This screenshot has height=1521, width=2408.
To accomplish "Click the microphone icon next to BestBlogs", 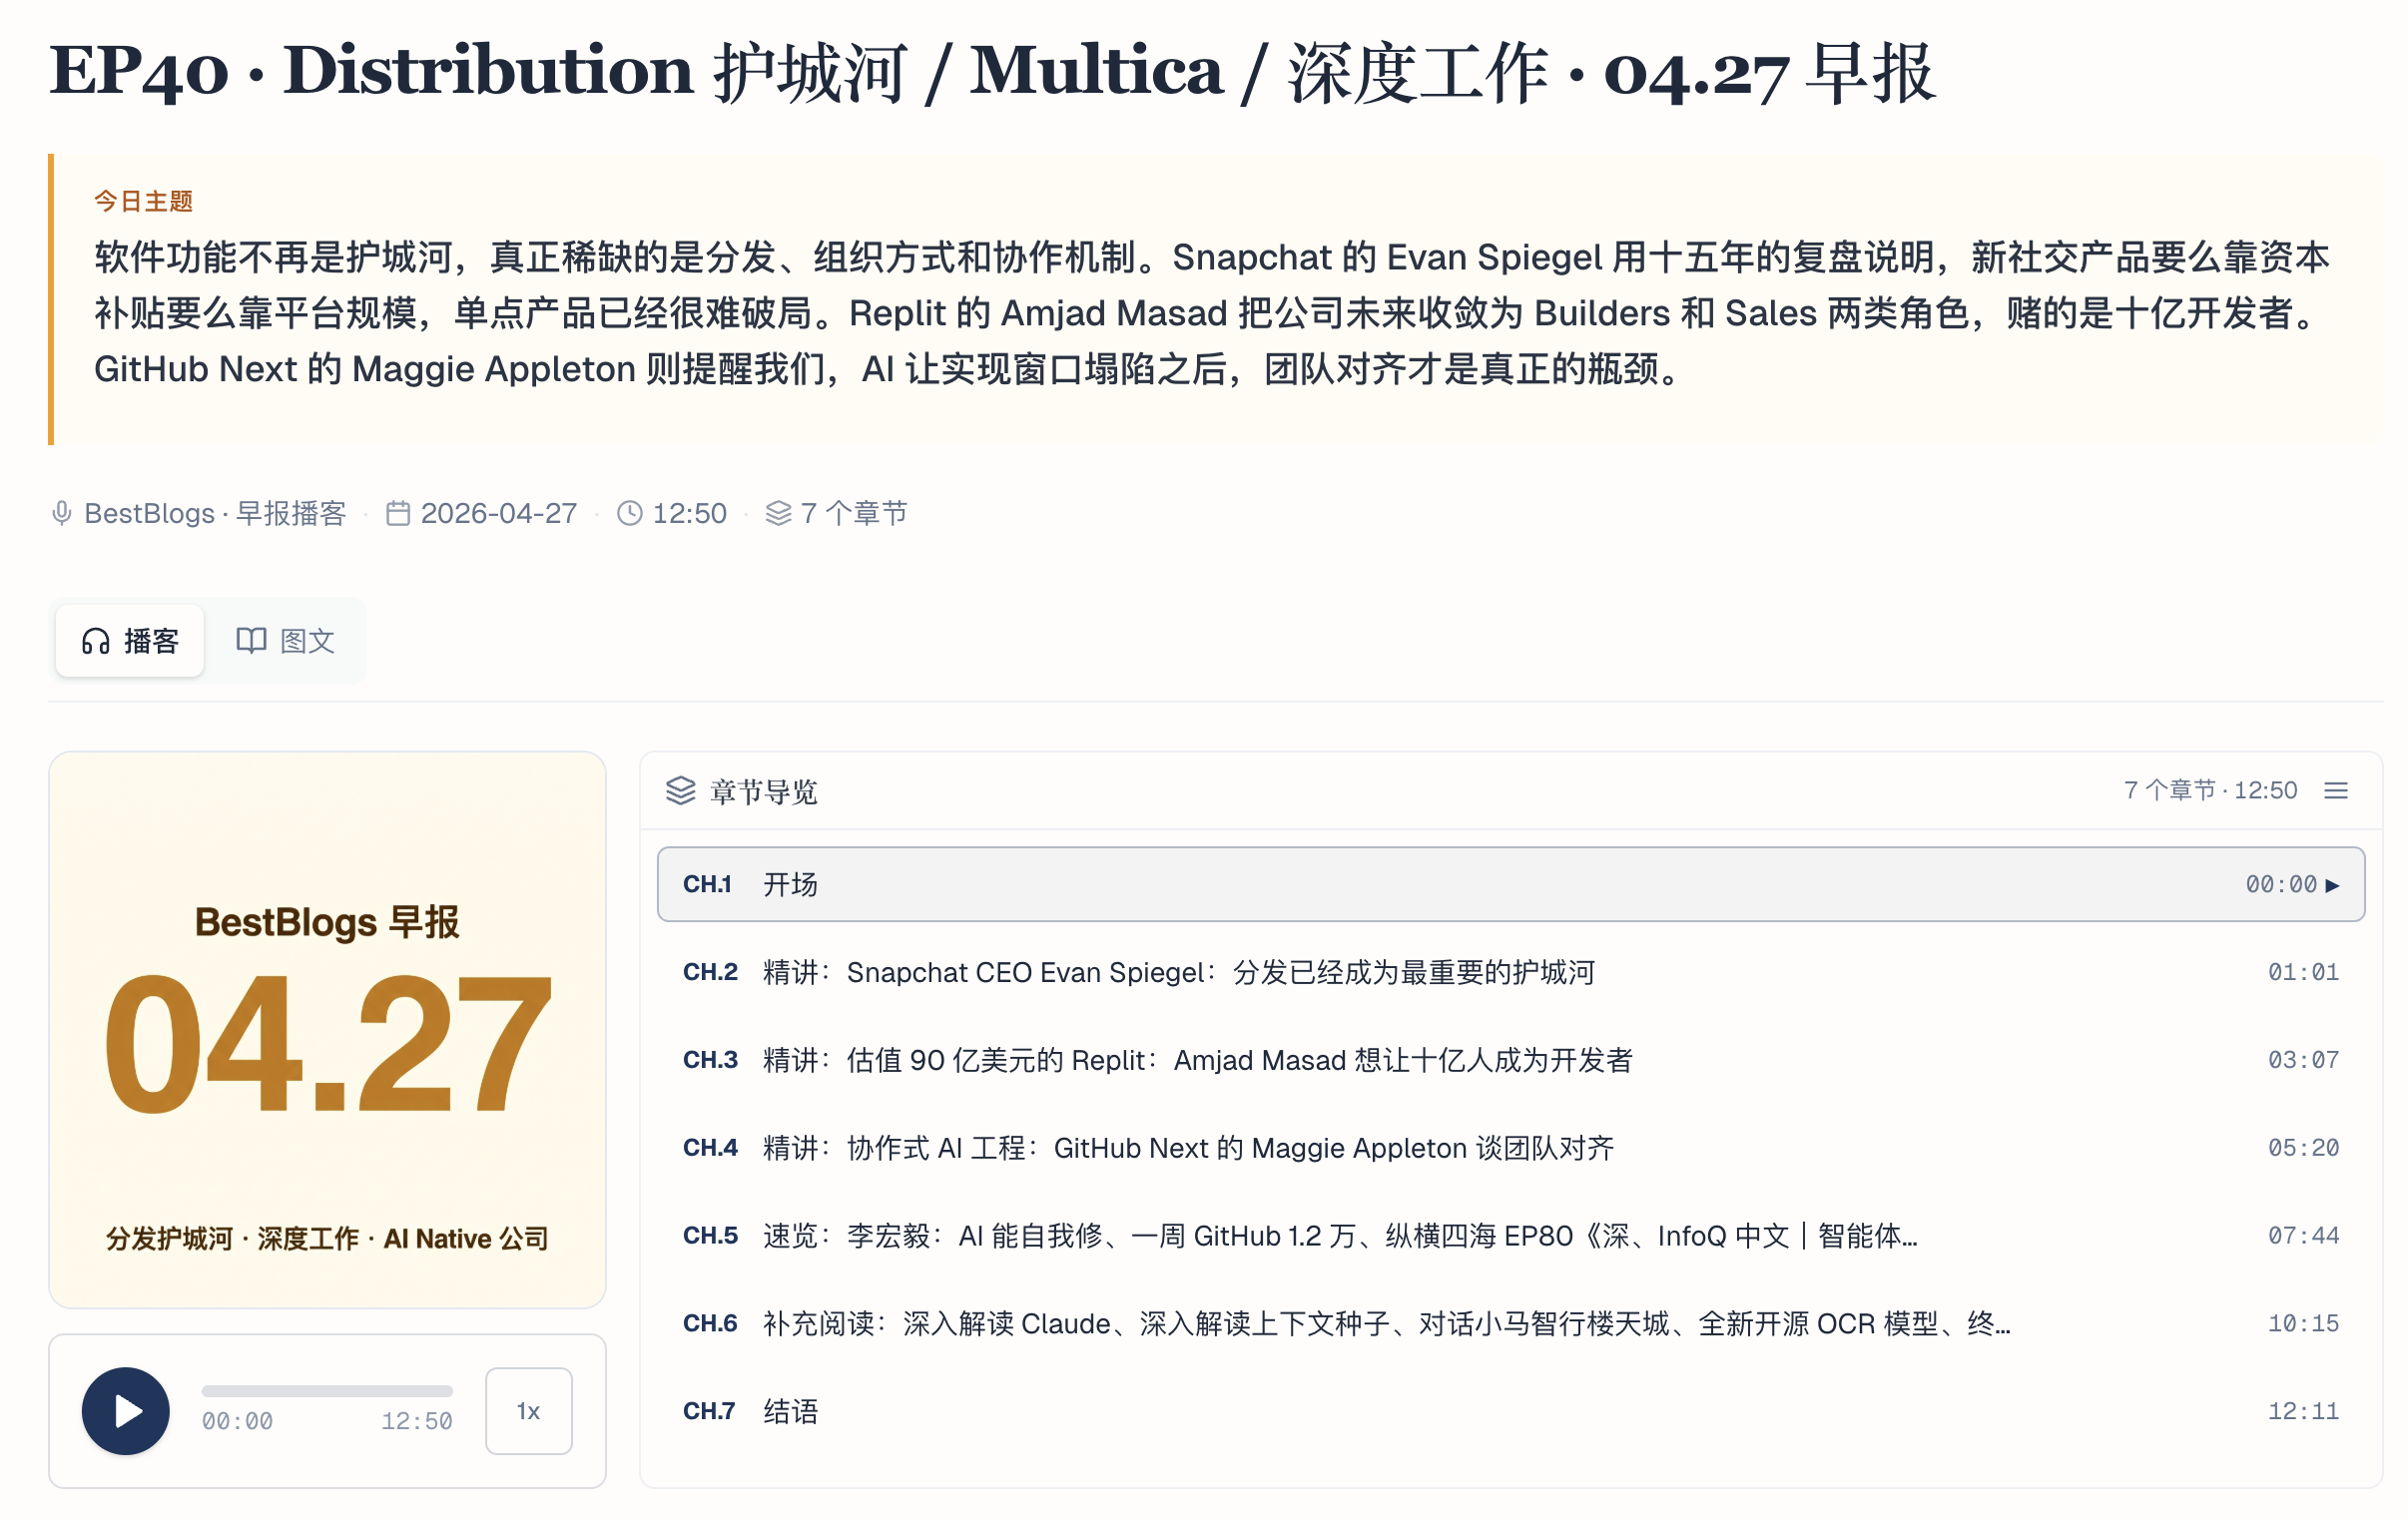I will [x=62, y=513].
